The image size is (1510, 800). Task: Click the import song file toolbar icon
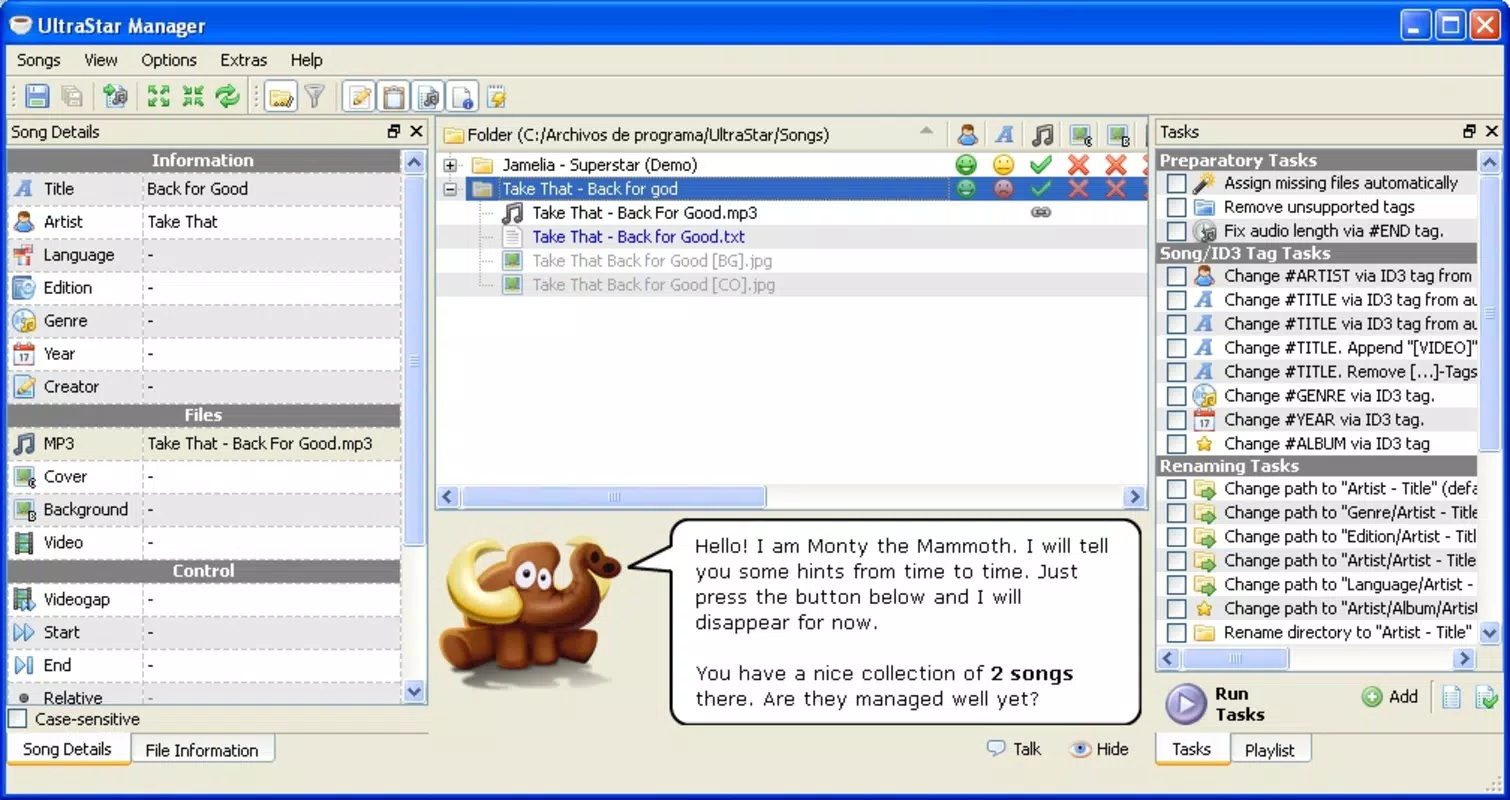pos(115,96)
